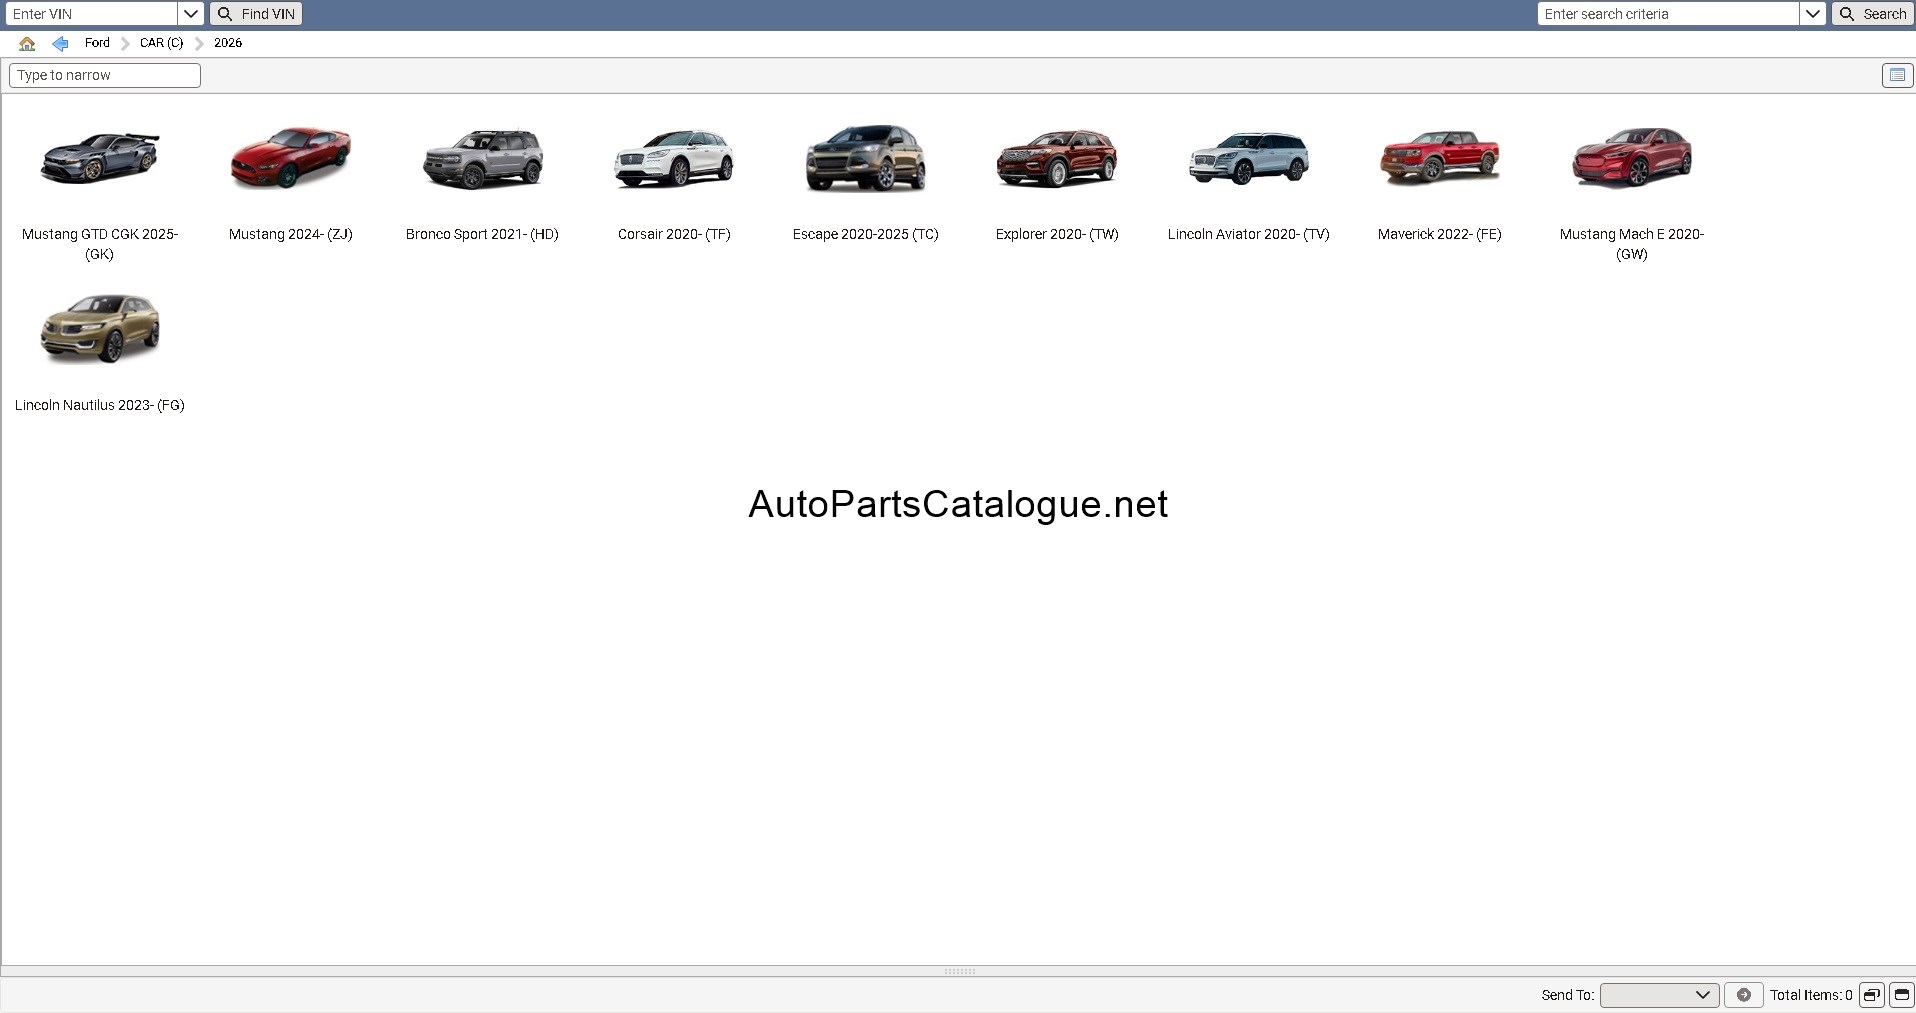The height and width of the screenshot is (1013, 1916).
Task: Select the 2026 breadcrumb item
Action: pyautogui.click(x=228, y=43)
